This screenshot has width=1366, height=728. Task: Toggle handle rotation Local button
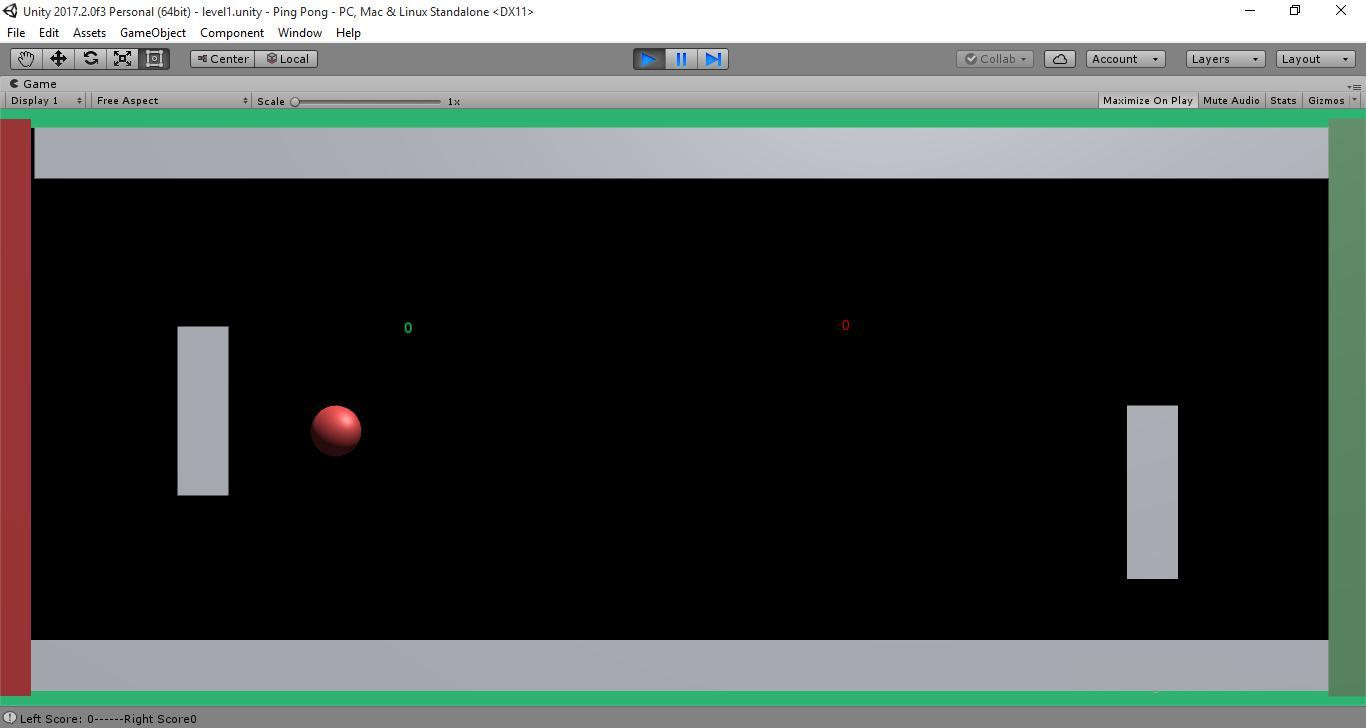click(287, 59)
